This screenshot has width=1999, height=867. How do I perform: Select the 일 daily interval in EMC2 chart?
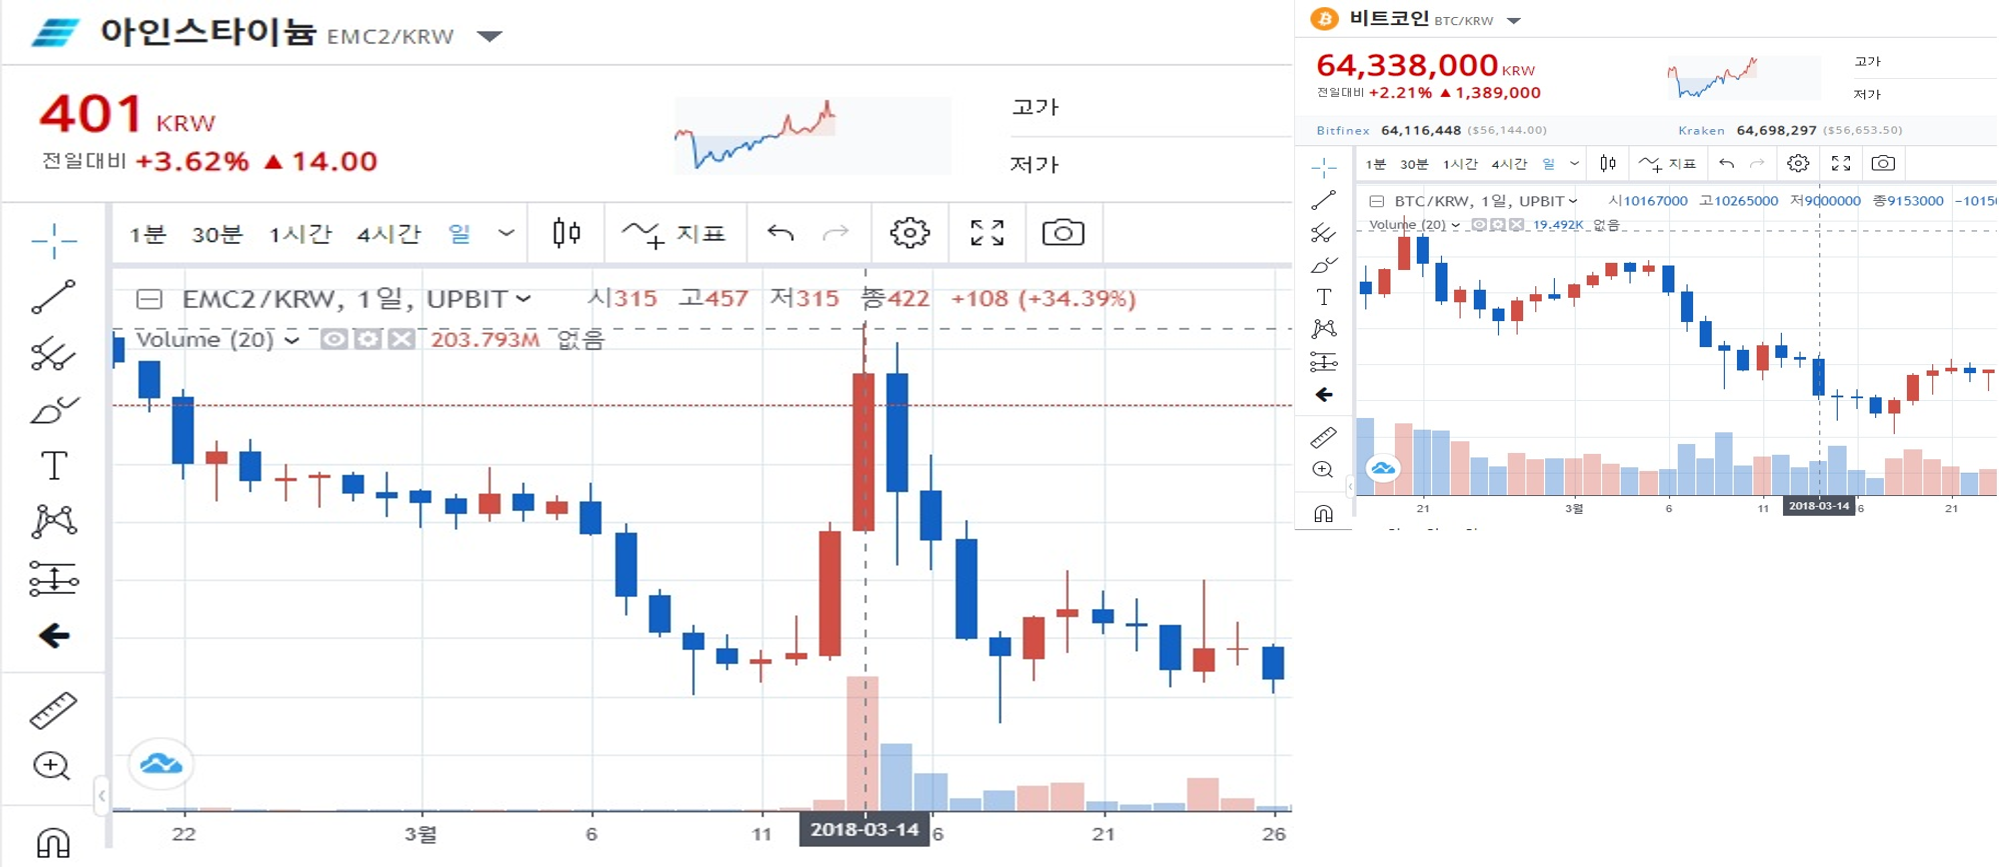click(459, 234)
